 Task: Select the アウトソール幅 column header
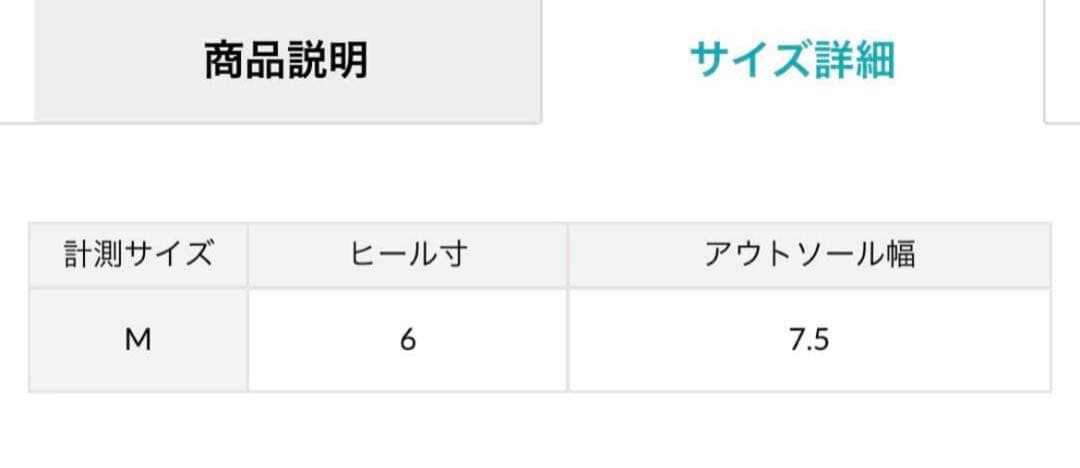point(809,255)
